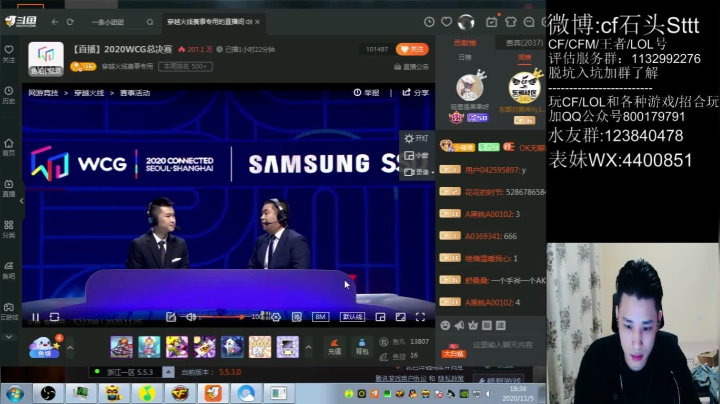720x404 pixels.
Task: Open followed list heart icon in top bar
Action: pos(446,22)
